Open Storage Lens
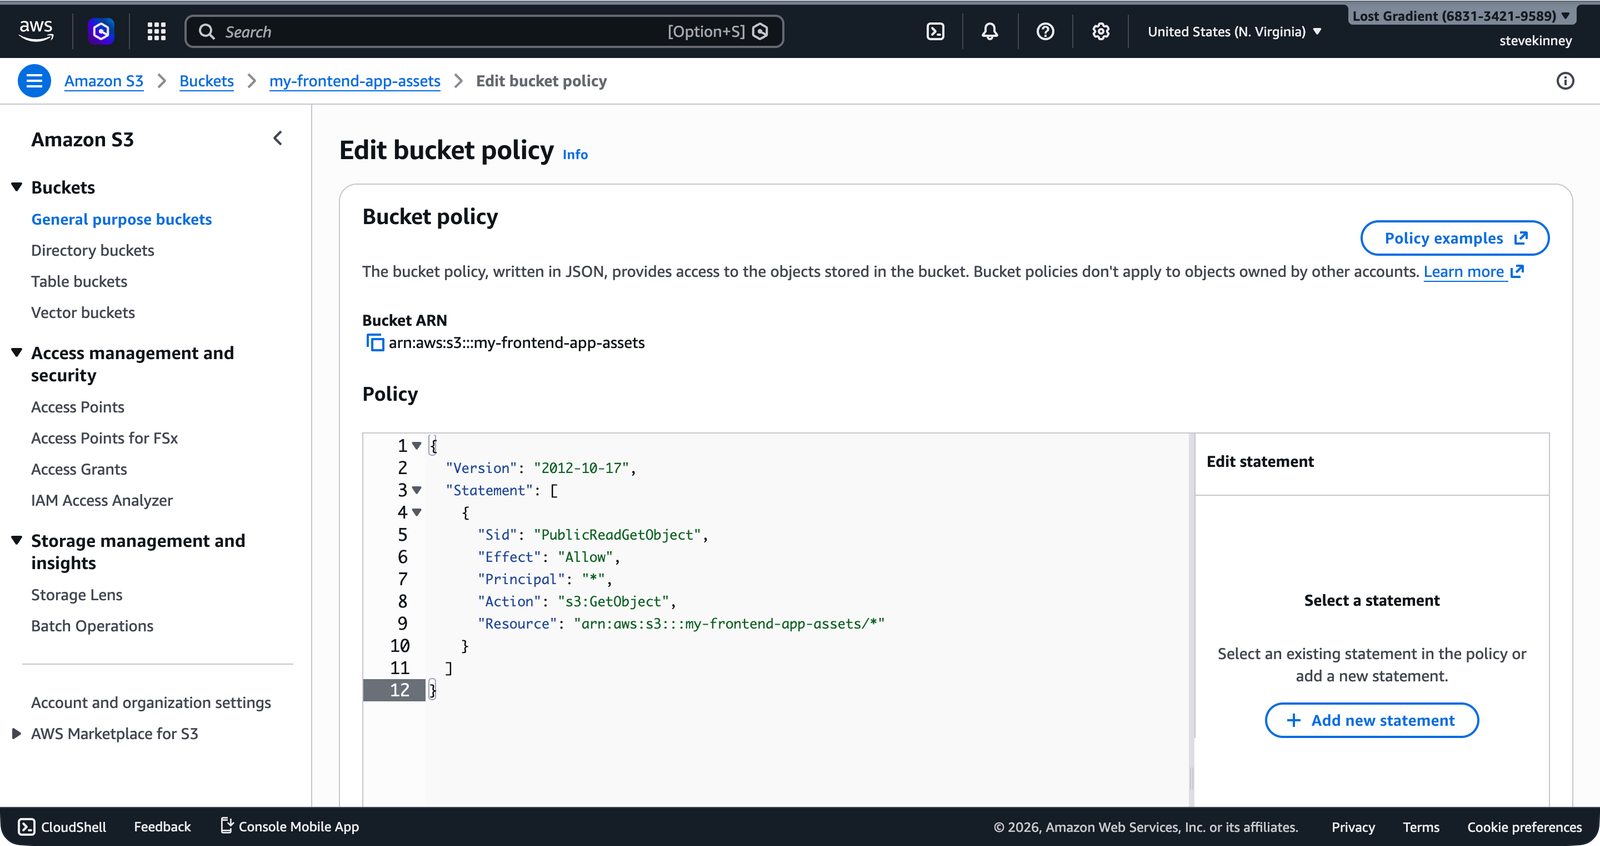Screen dimensions: 1600x846 tap(77, 595)
